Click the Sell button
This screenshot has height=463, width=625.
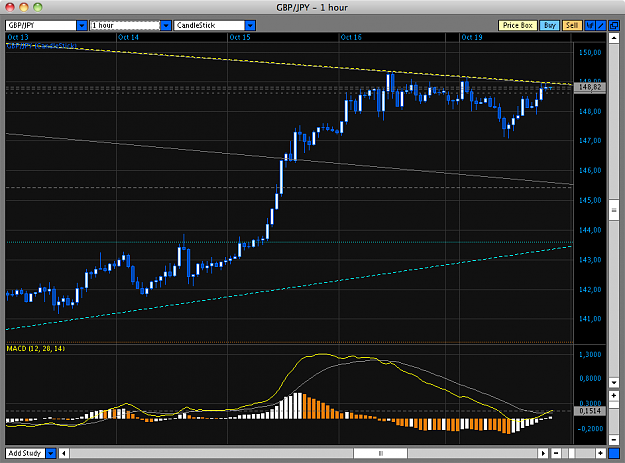(572, 26)
